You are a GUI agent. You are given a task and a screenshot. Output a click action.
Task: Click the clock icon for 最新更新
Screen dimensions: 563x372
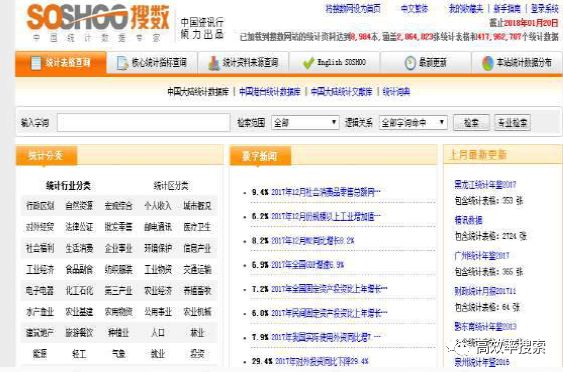(x=410, y=63)
